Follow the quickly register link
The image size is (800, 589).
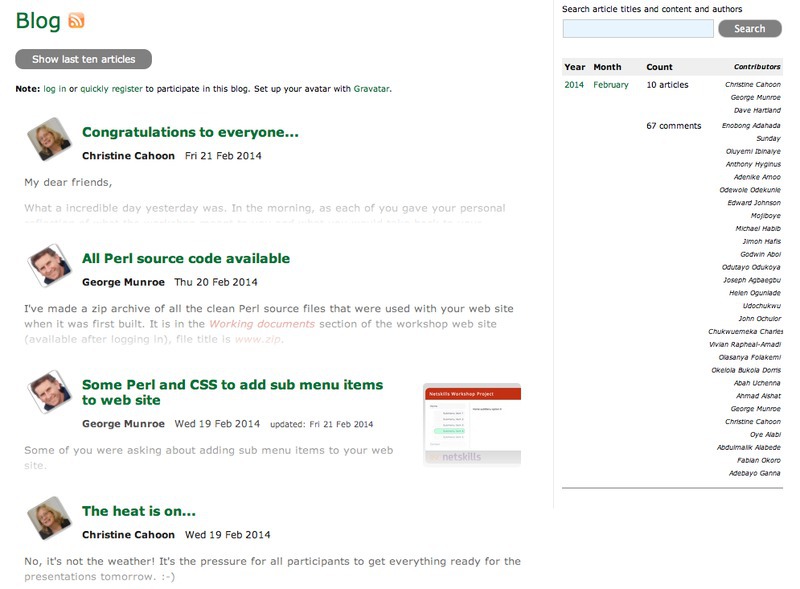[111, 89]
